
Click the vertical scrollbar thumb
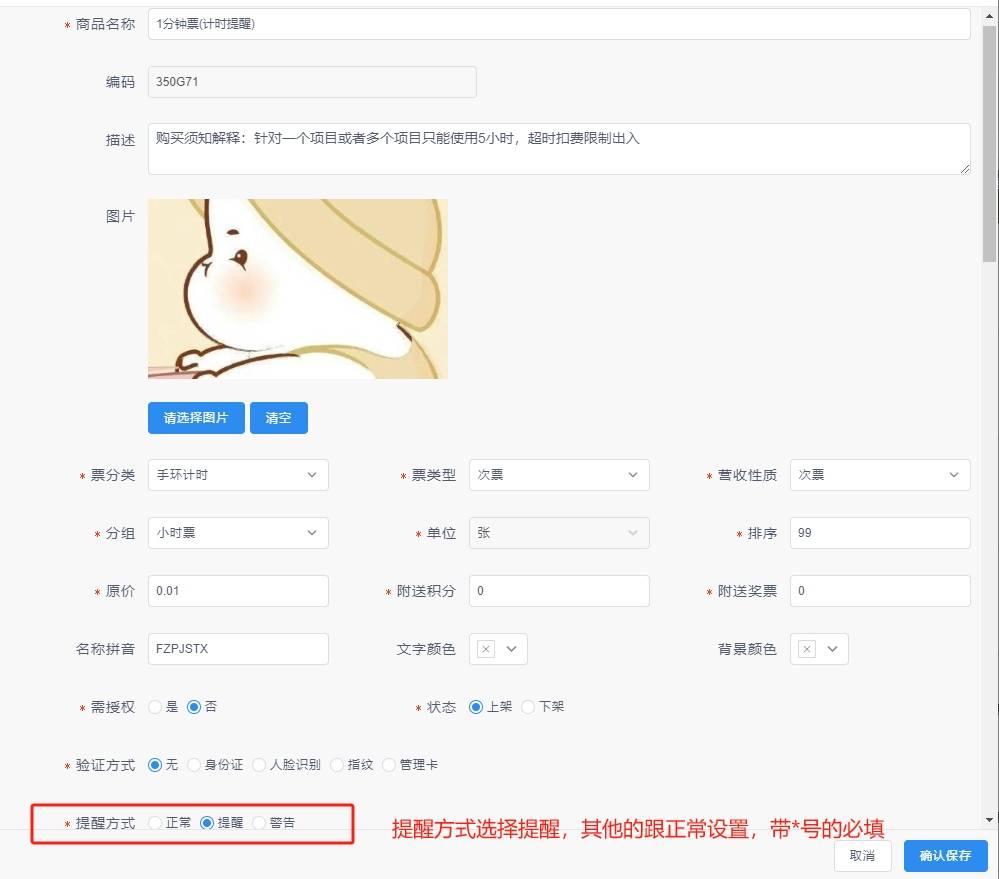(989, 143)
